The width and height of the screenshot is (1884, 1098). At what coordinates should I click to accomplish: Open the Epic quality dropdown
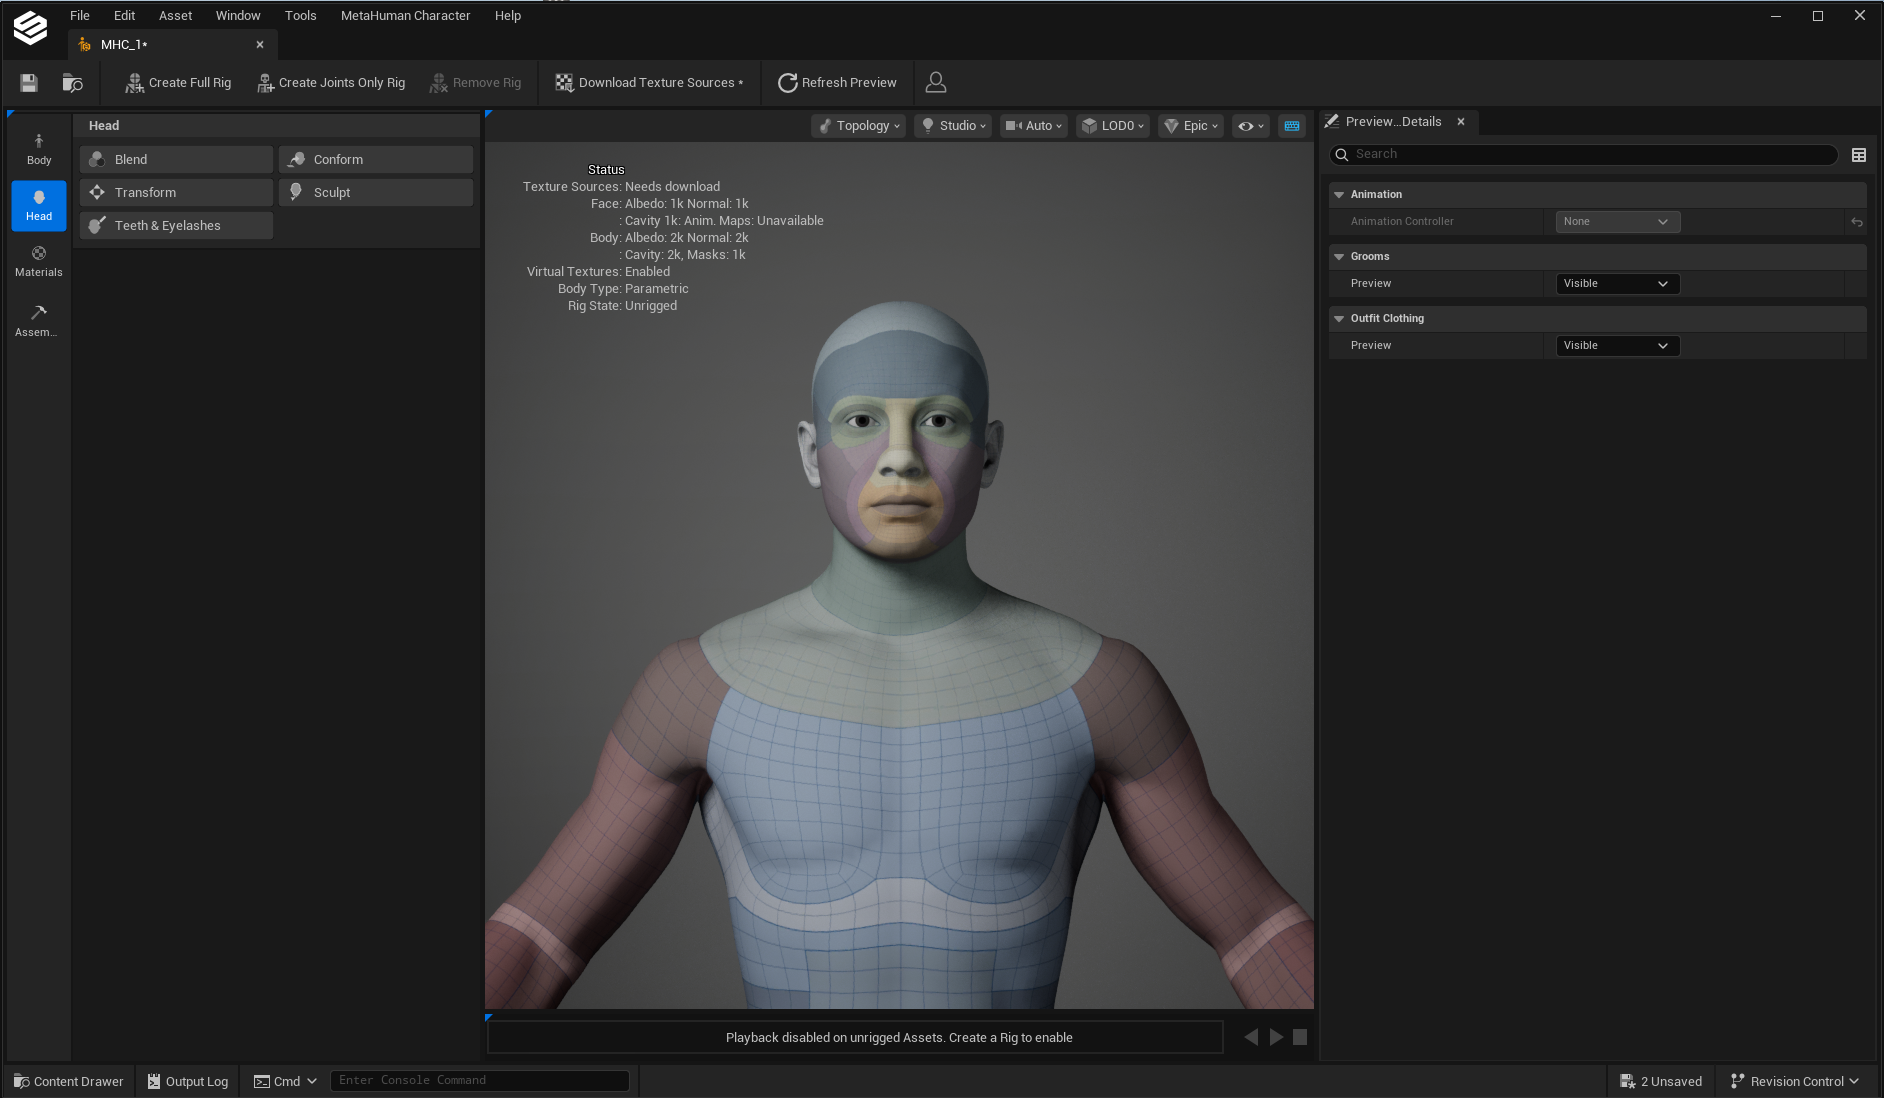pos(1191,126)
